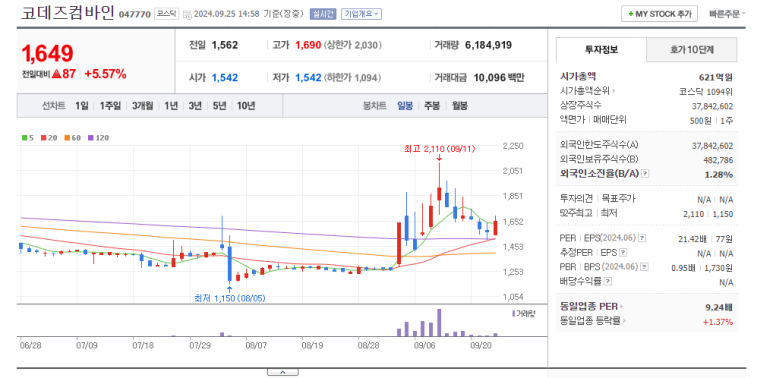
Task: Click the calendar icon before the date
Action: tap(187, 14)
